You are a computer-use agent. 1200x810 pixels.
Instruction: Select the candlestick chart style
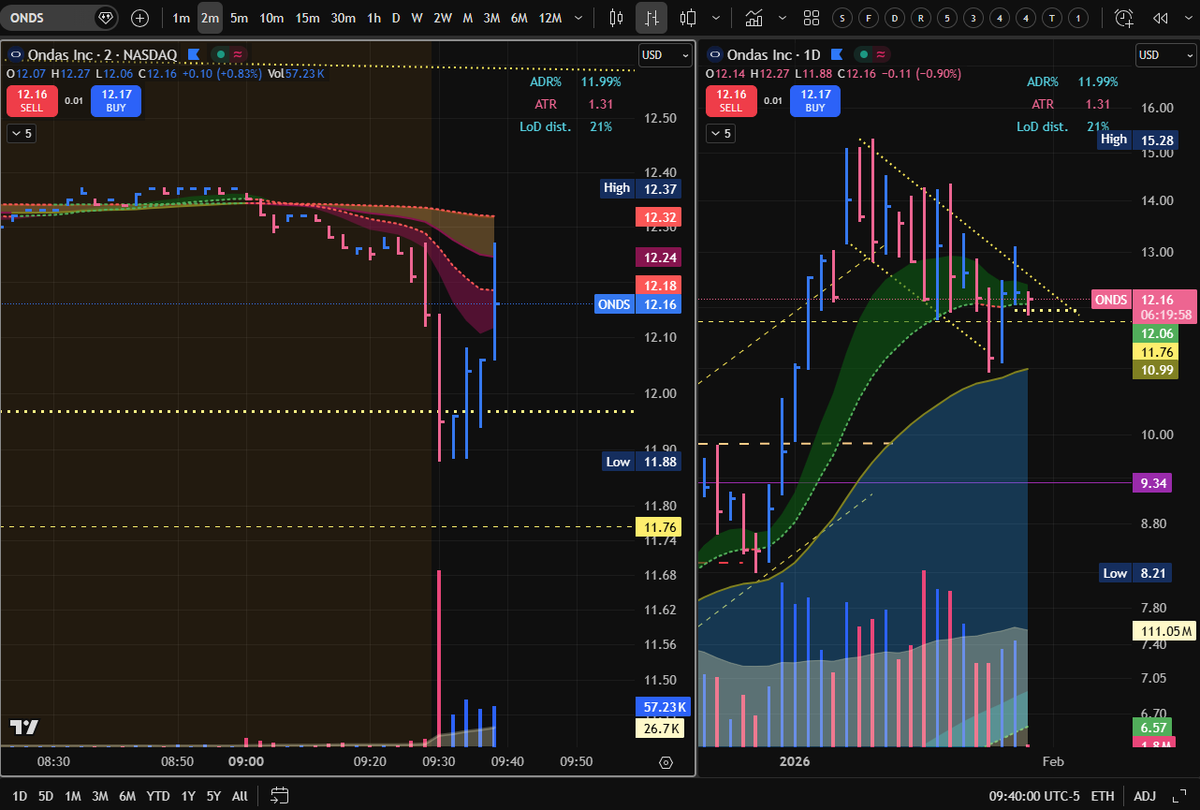pyautogui.click(x=616, y=18)
